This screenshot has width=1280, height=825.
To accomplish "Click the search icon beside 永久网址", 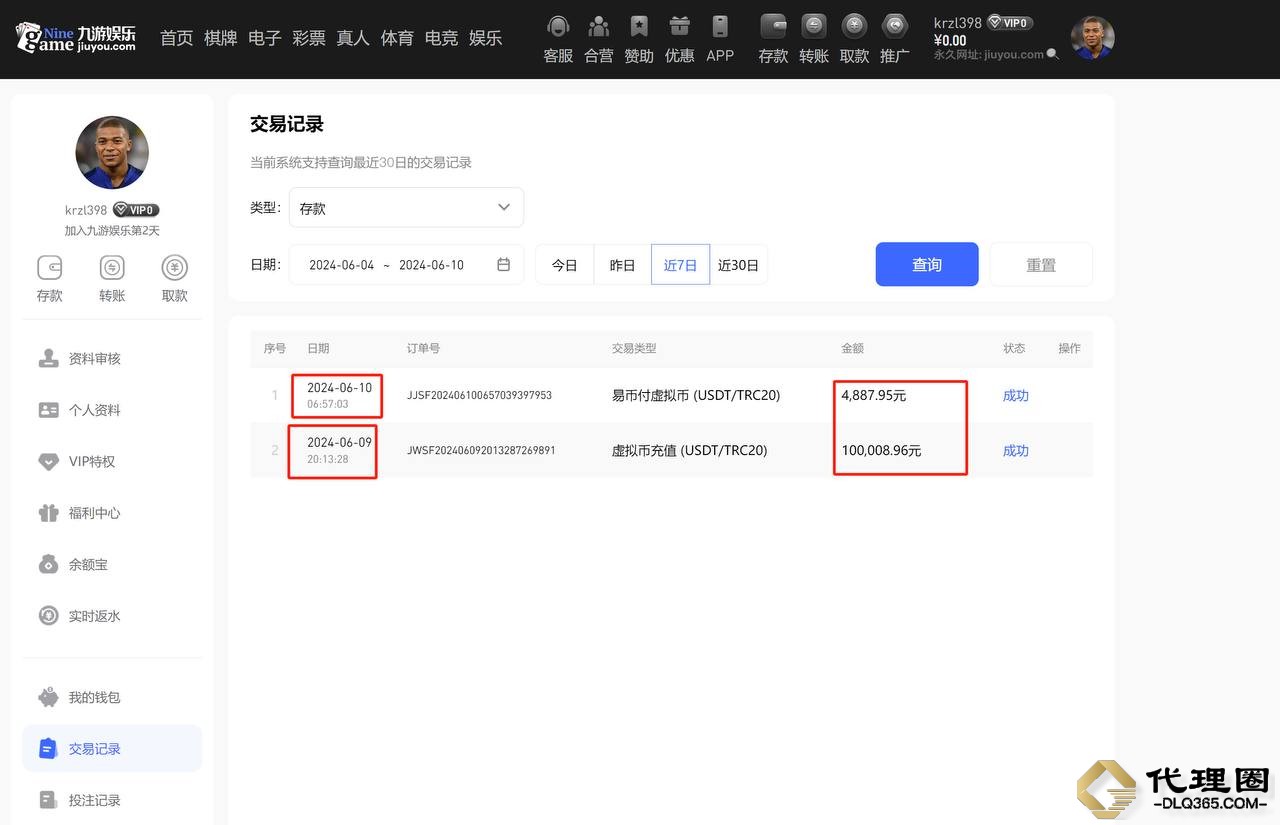I will pyautogui.click(x=1052, y=55).
